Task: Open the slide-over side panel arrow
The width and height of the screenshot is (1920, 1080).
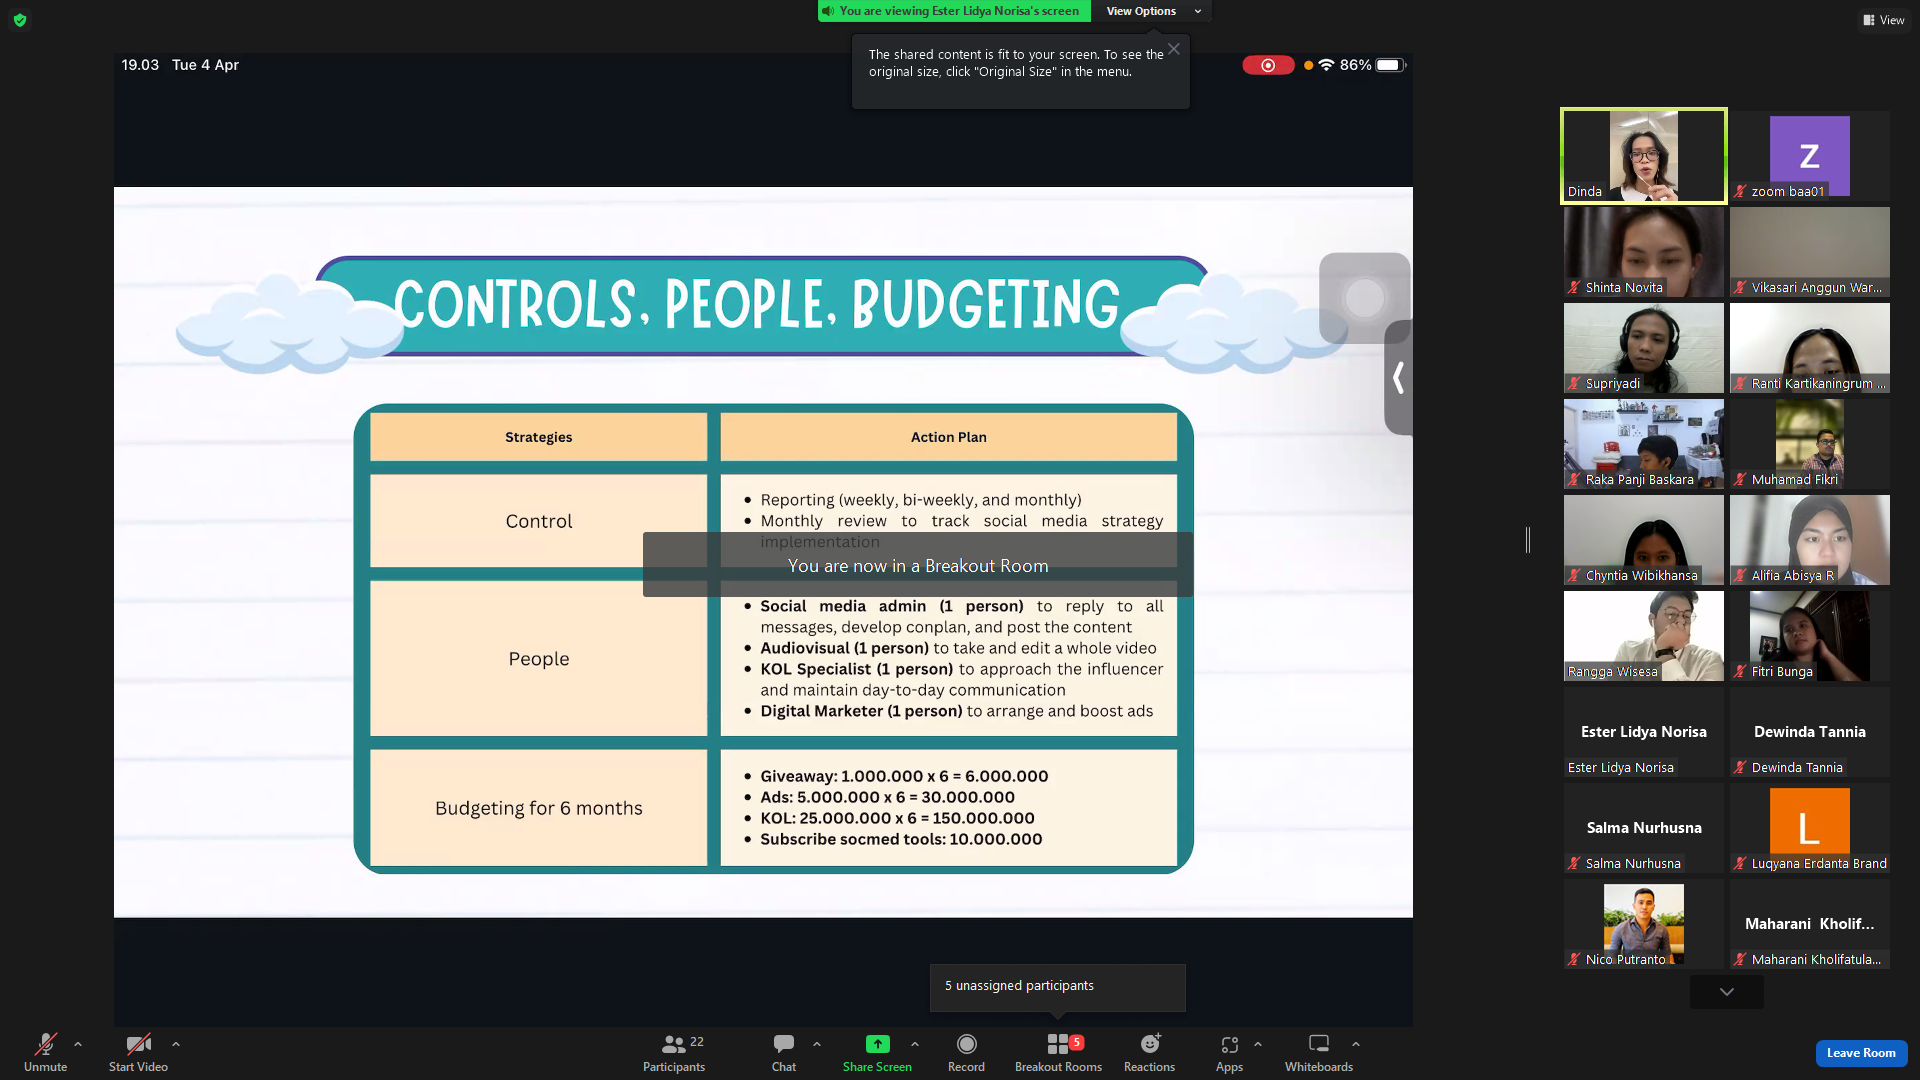Action: (x=1399, y=378)
